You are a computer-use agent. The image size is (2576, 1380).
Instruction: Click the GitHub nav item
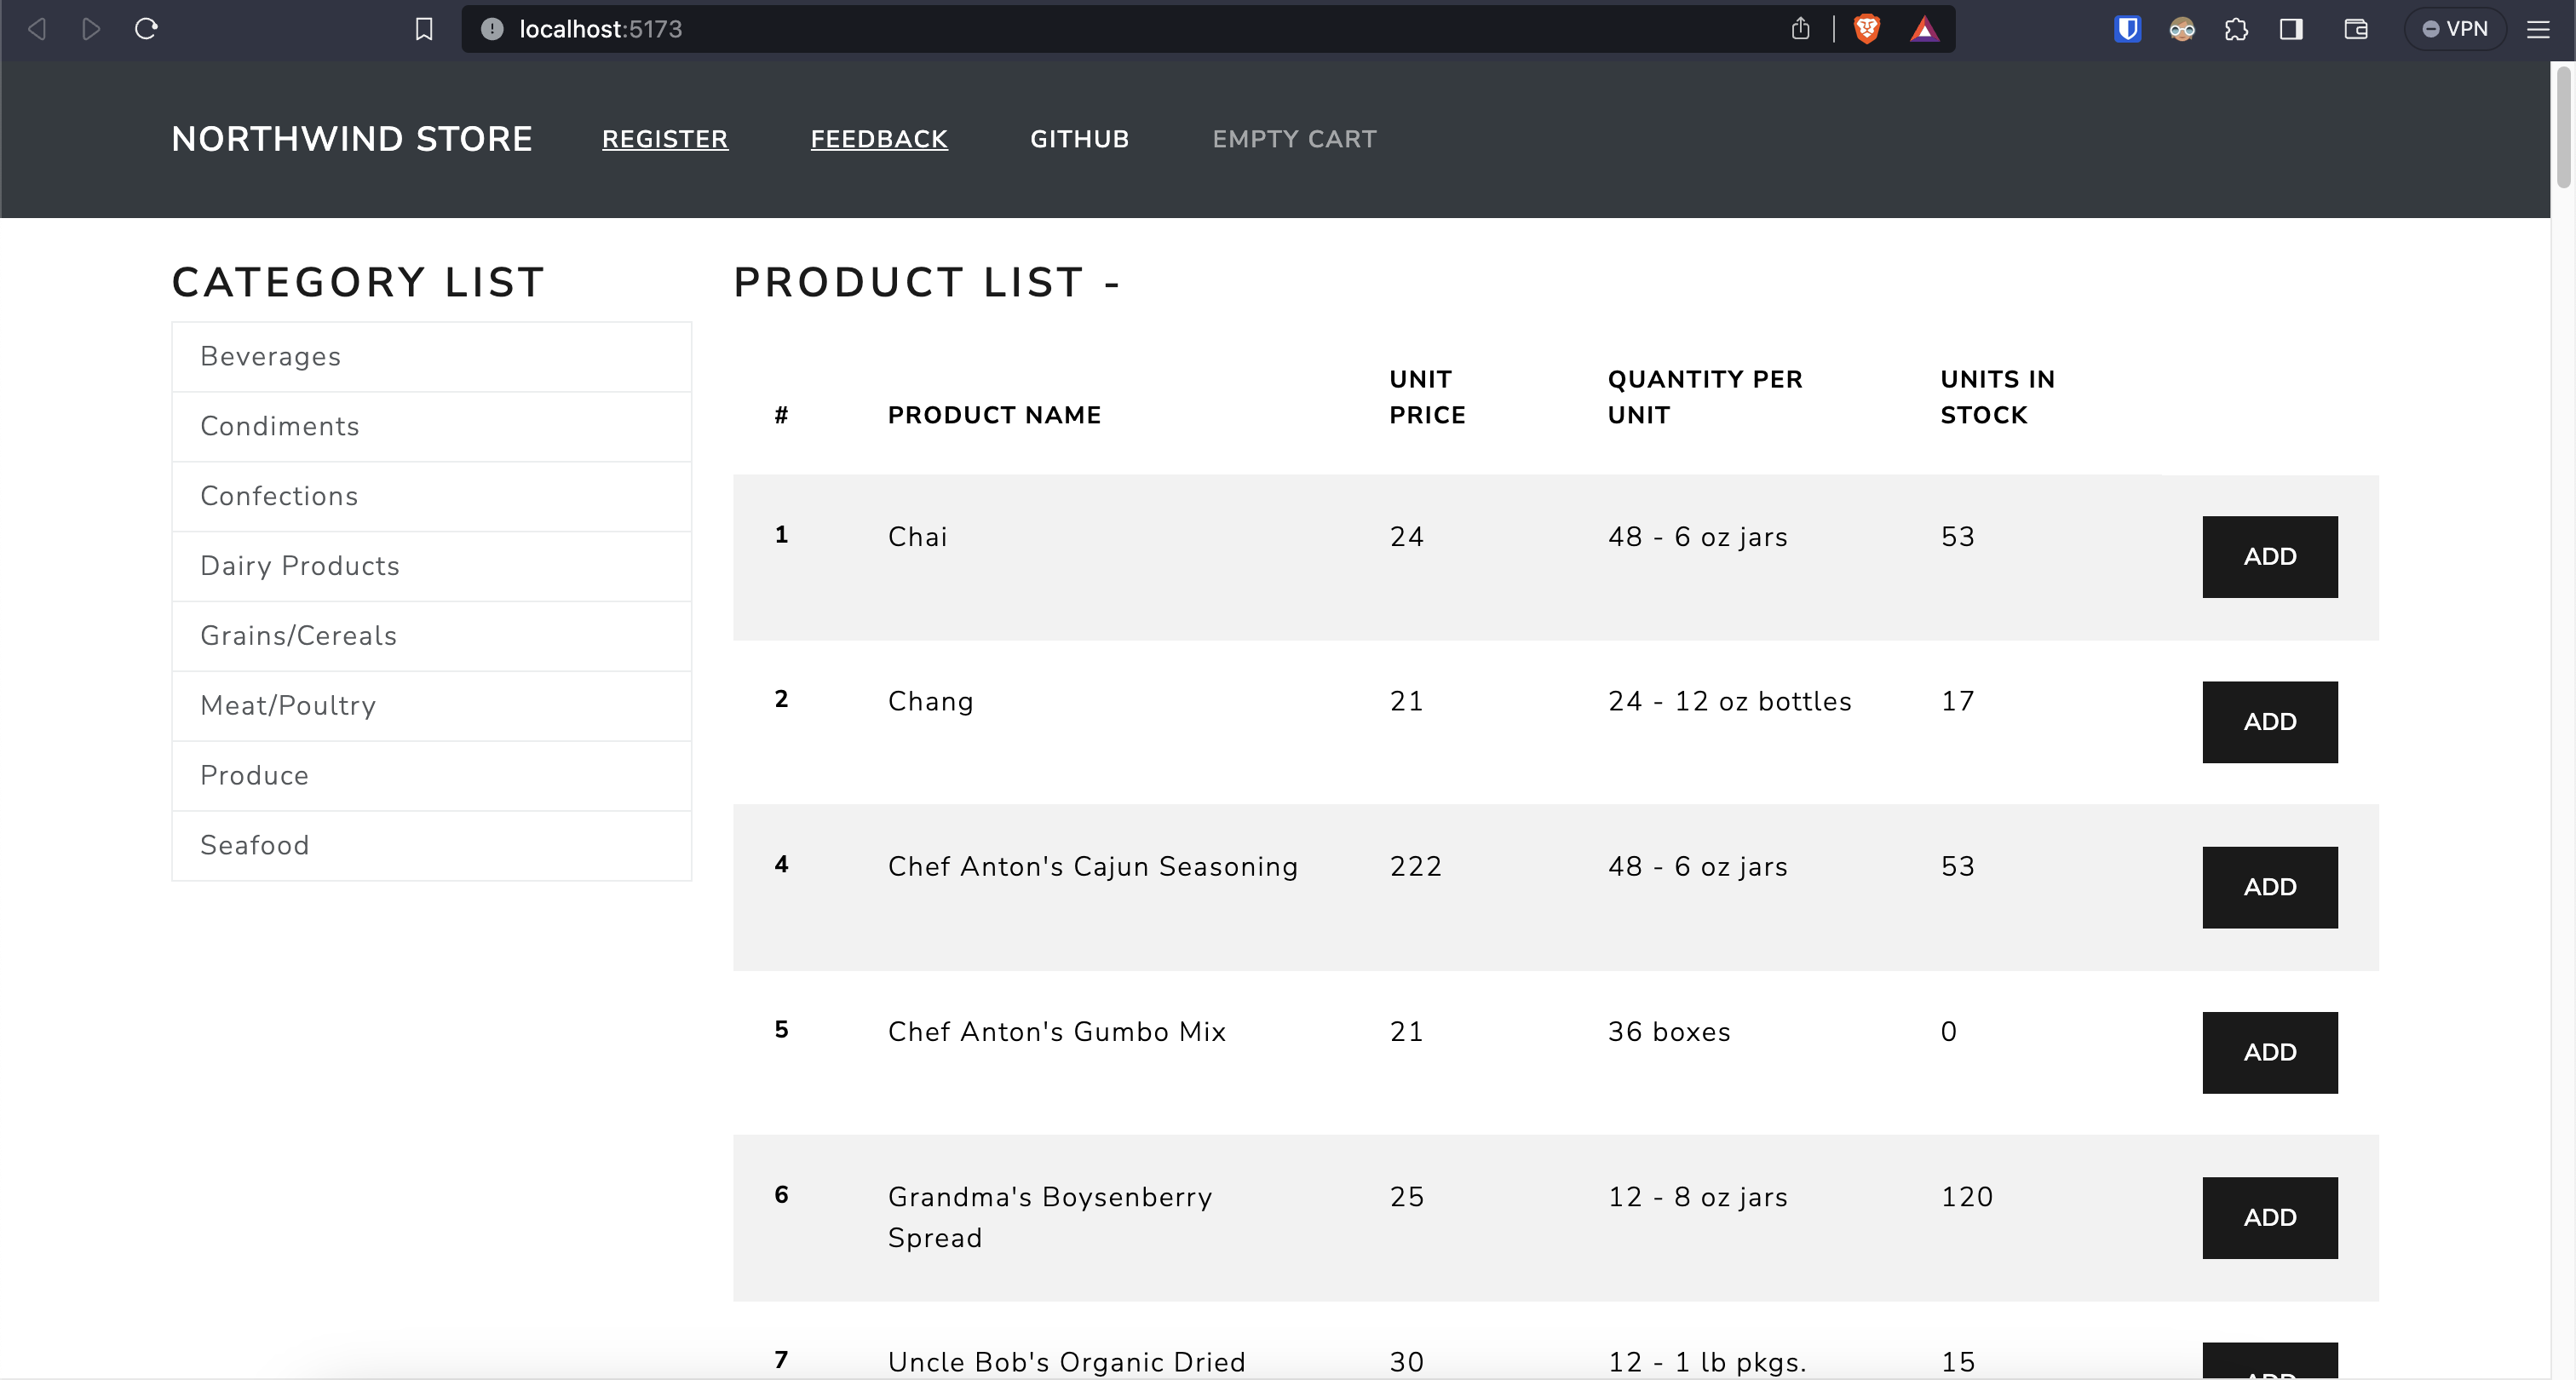(1079, 139)
